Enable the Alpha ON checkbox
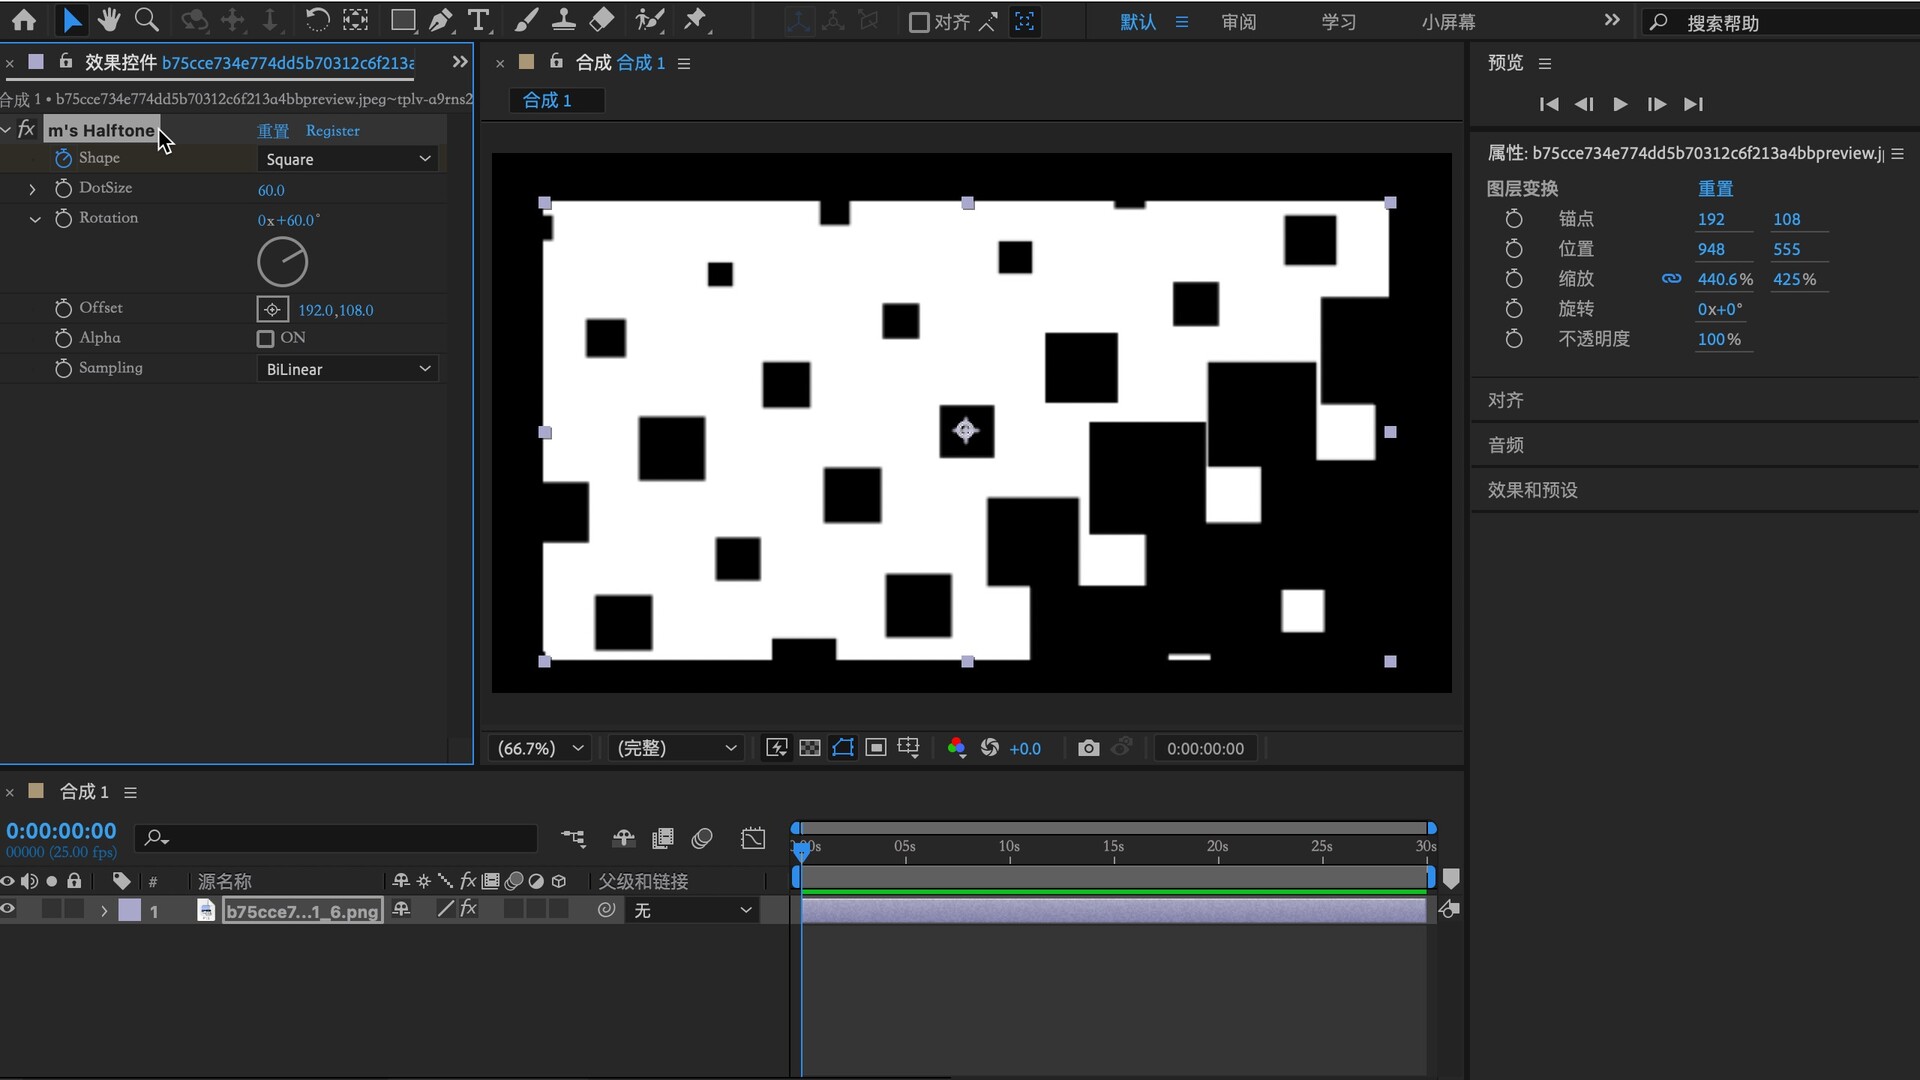Viewport: 1920px width, 1080px height. coord(265,339)
